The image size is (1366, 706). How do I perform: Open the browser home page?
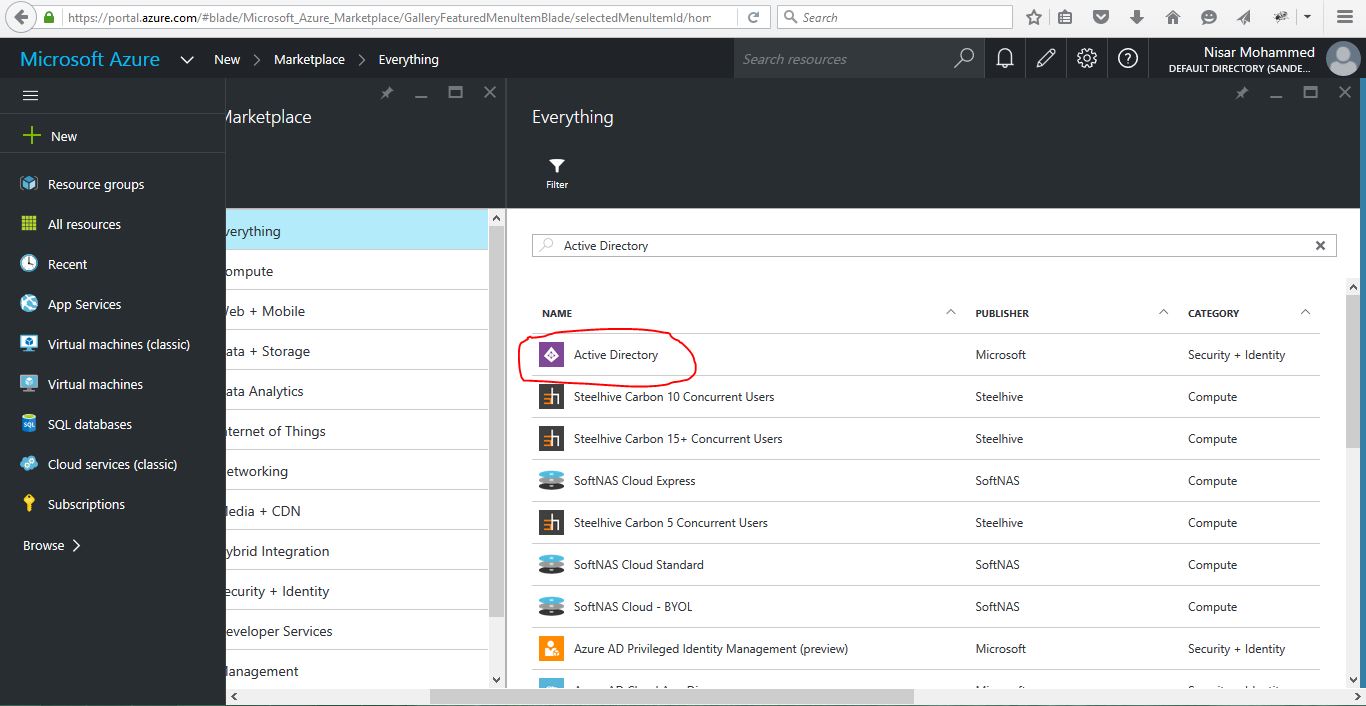[1173, 17]
